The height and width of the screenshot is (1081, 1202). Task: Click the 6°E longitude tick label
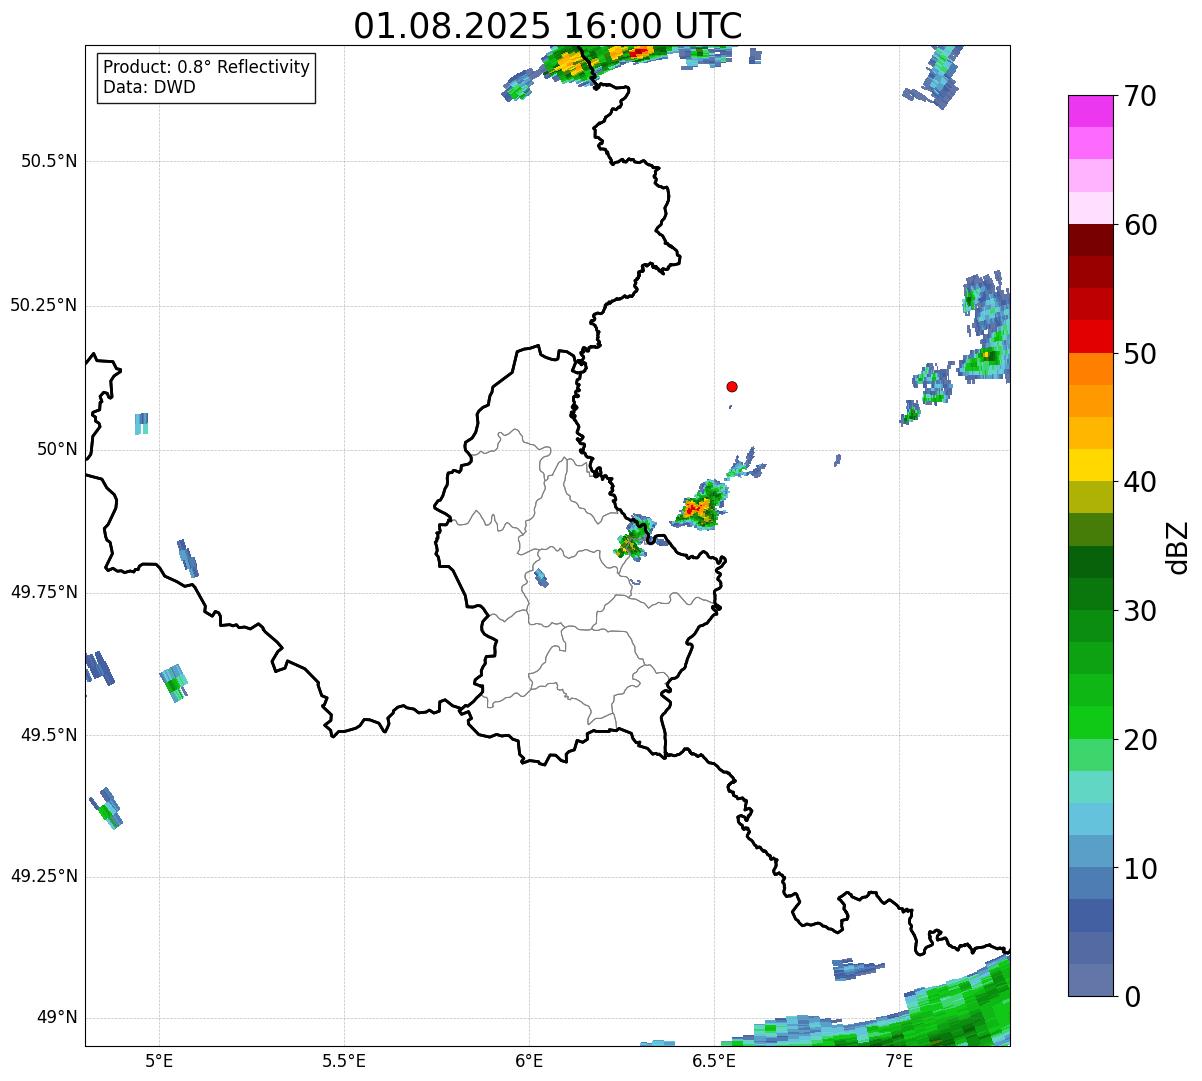(x=529, y=1060)
